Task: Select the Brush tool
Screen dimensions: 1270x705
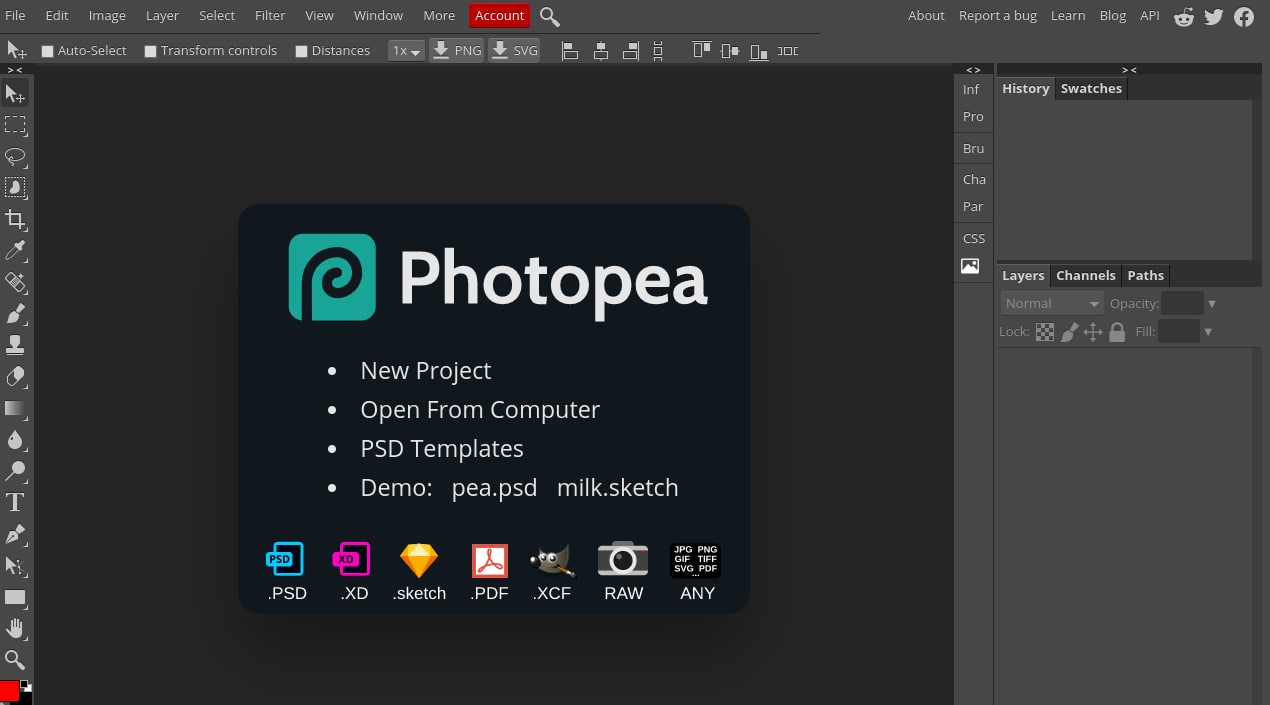Action: pyautogui.click(x=15, y=314)
